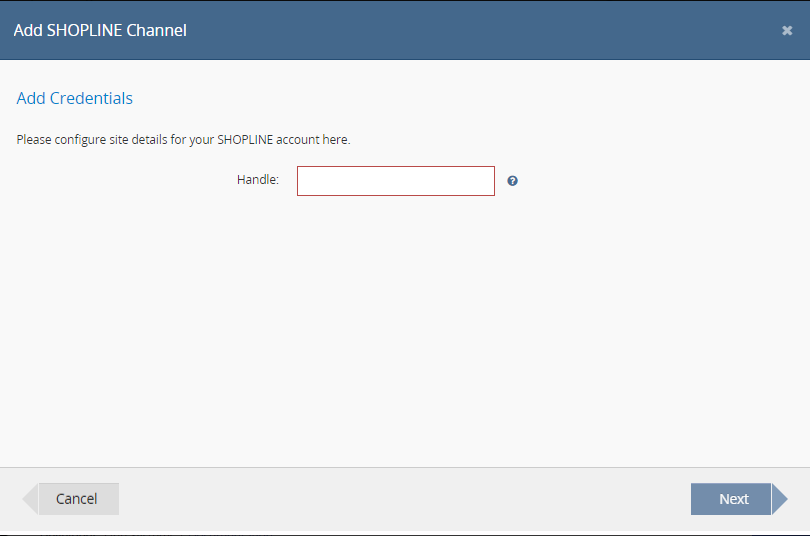Open the Handle field help tooltip icon
The width and height of the screenshot is (810, 536).
pyautogui.click(x=512, y=181)
